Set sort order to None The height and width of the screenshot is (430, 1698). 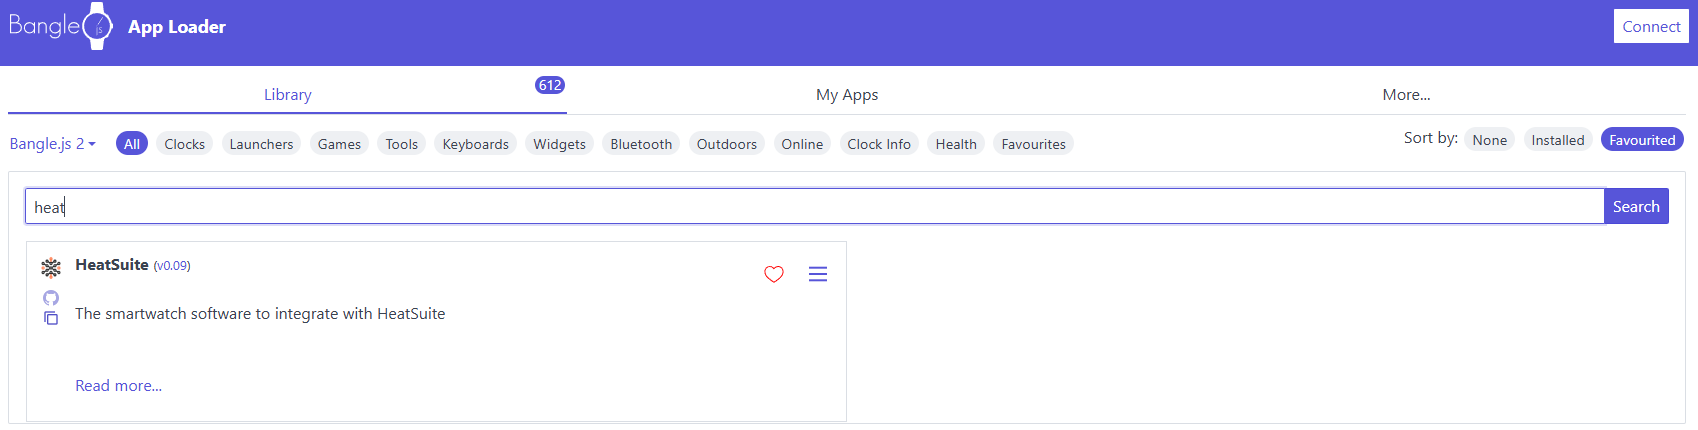tap(1489, 140)
